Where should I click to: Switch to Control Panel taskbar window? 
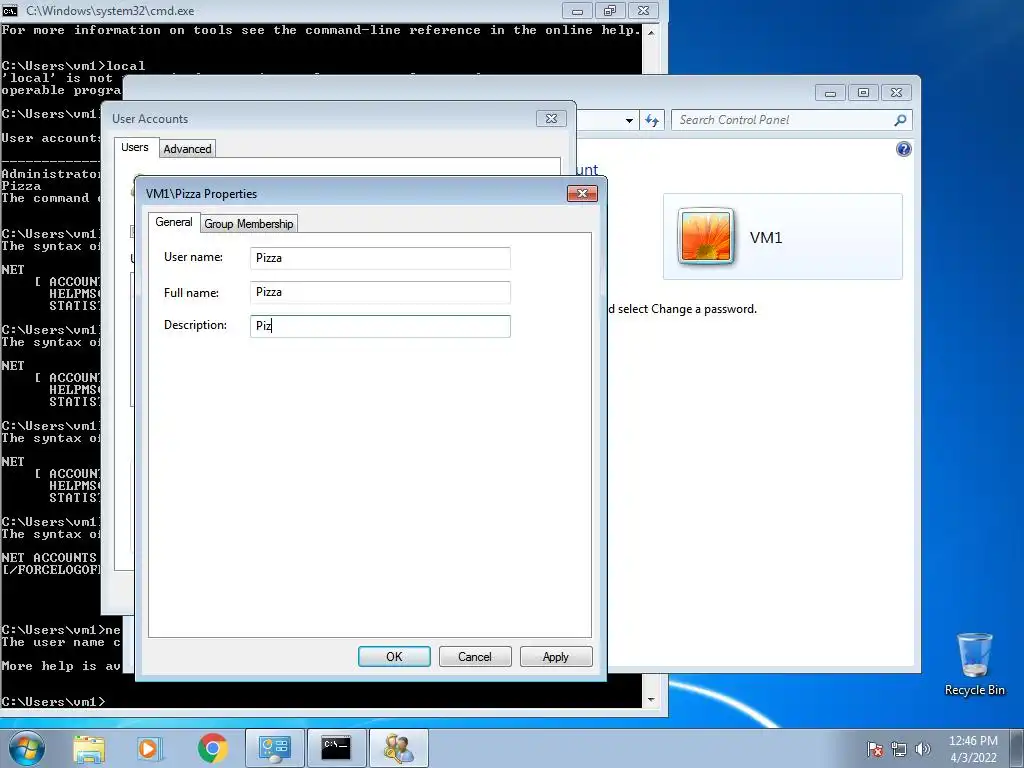[x=274, y=748]
